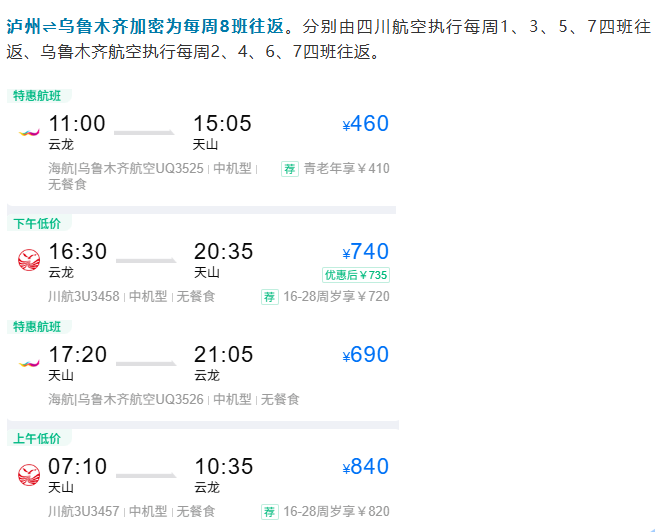Open flight details for 川航3U3458
The image size is (655, 532).
84,296
